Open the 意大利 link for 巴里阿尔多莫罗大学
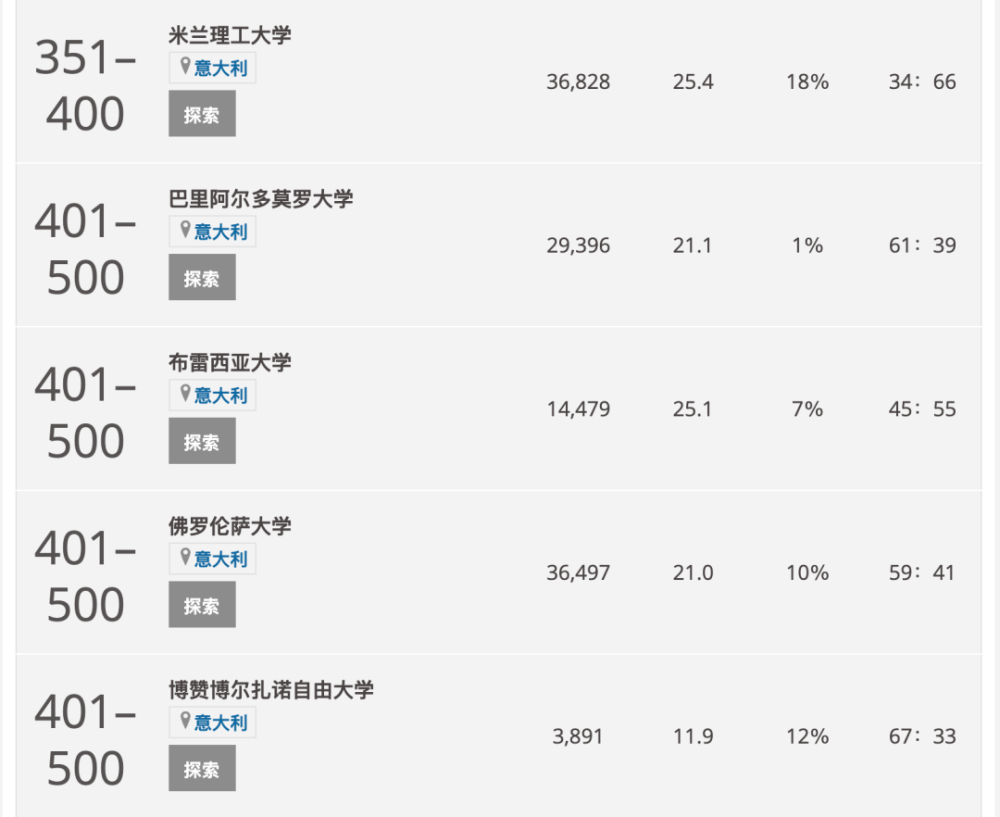1000x817 pixels. [221, 232]
